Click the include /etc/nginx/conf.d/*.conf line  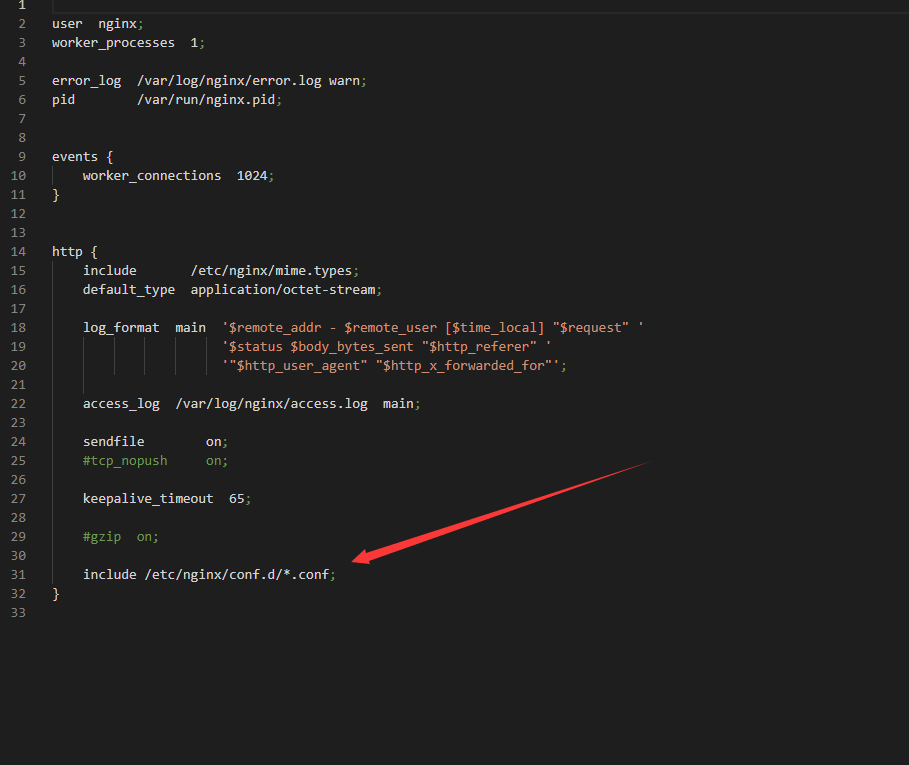click(x=209, y=574)
